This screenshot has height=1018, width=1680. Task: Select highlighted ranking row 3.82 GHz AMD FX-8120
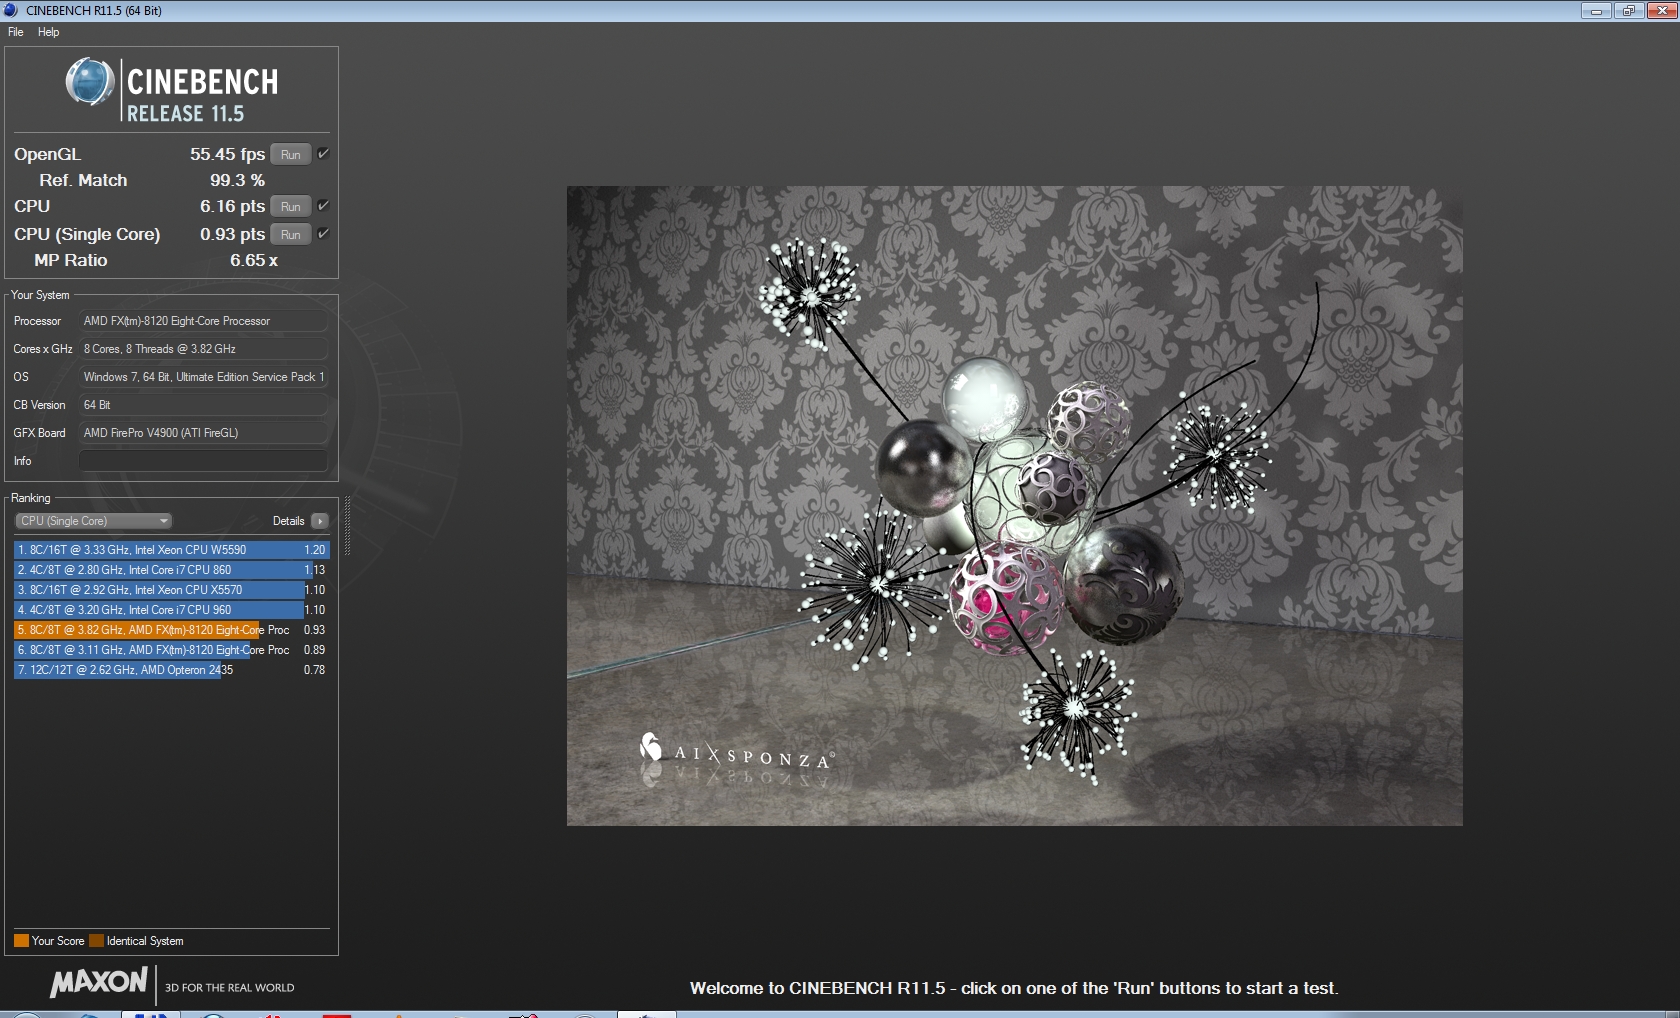[171, 630]
